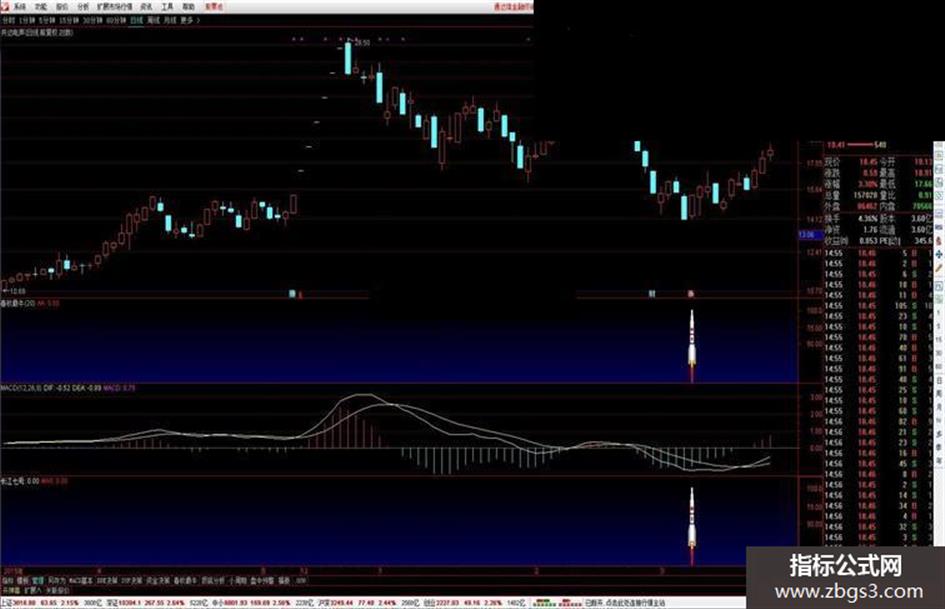
Task: Open the 指标 tab at the bottom
Action: coord(8,580)
